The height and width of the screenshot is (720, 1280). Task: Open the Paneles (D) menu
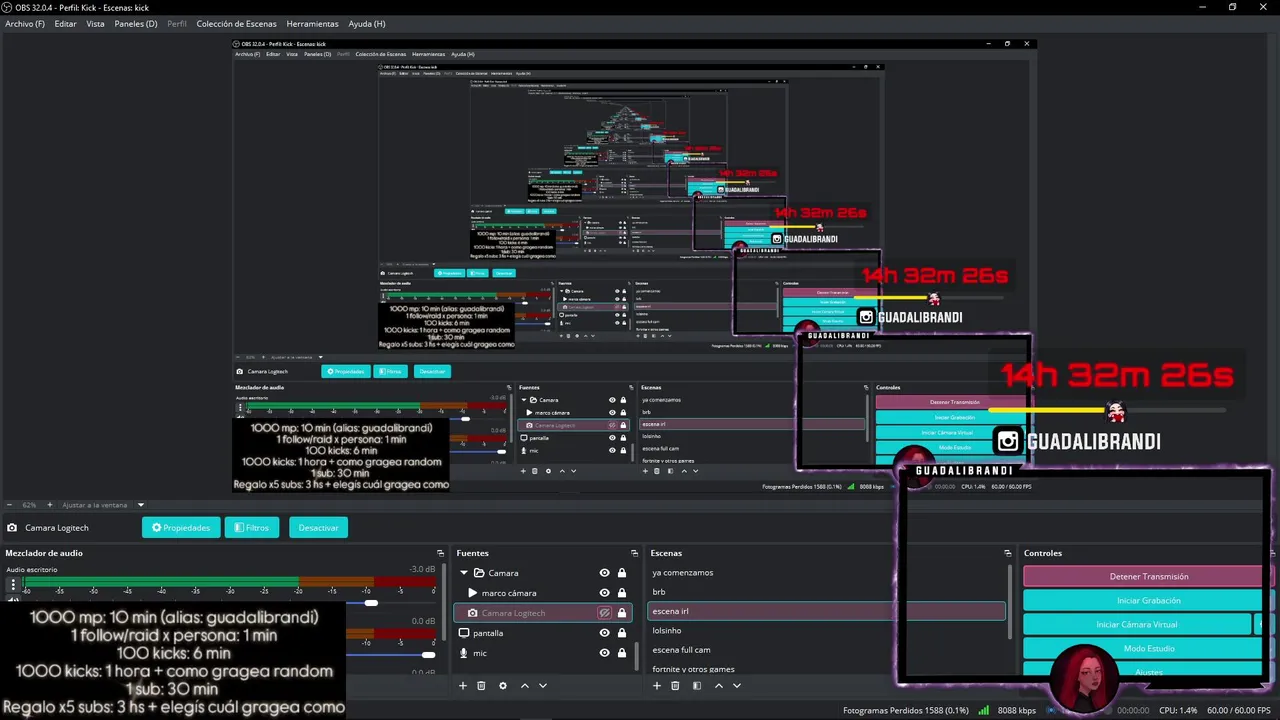136,23
